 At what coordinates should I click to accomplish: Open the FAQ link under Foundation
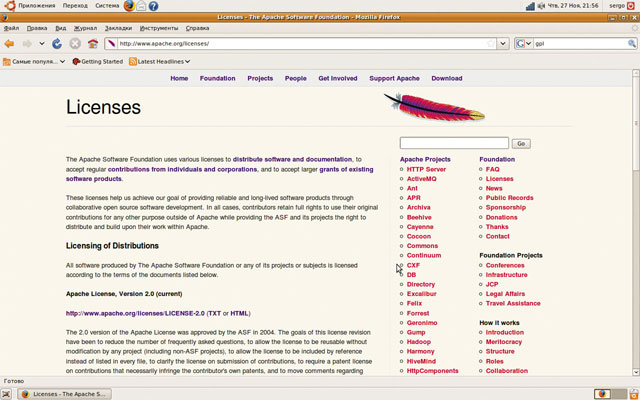pos(493,169)
